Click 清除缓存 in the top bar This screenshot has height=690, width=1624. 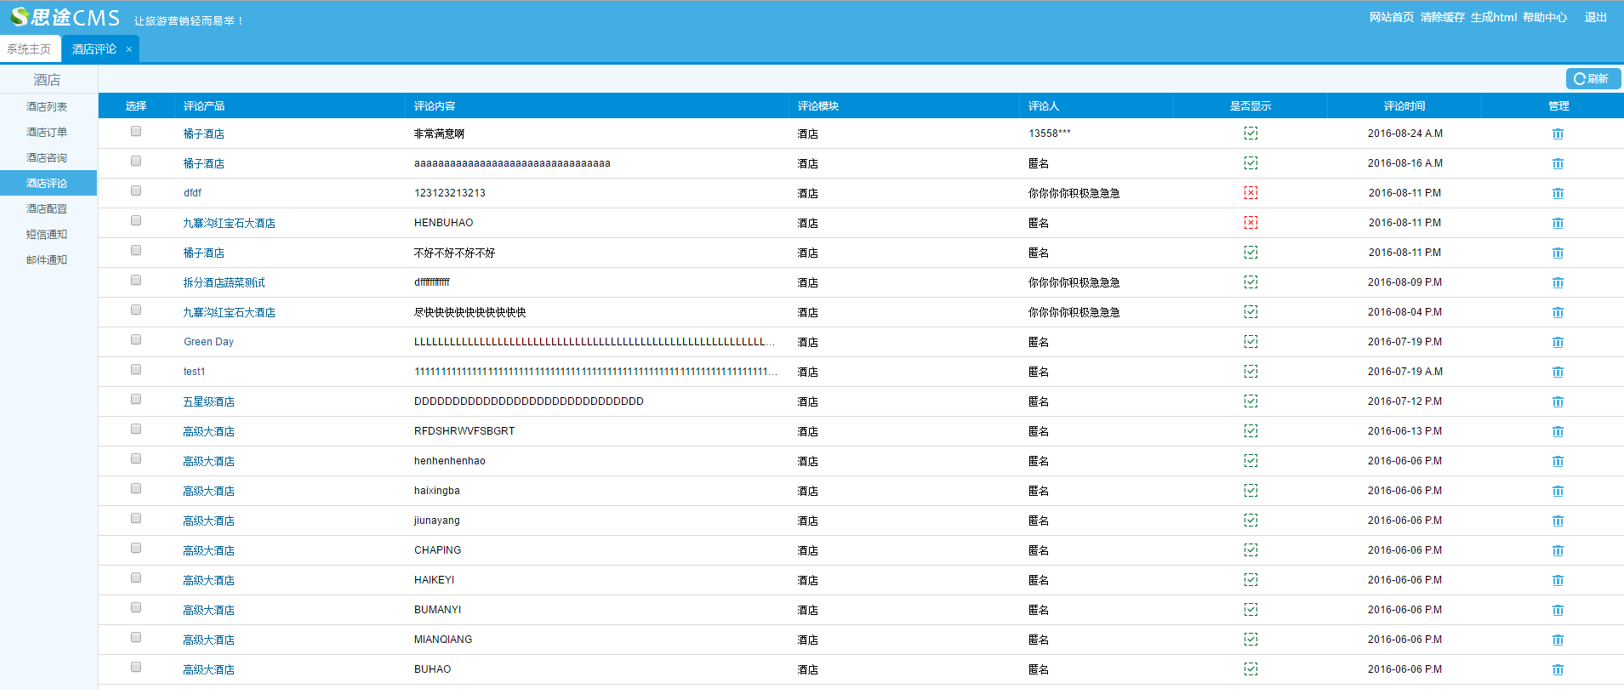1441,17
